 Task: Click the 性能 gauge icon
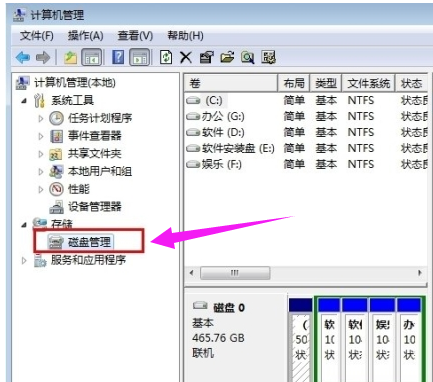(x=56, y=189)
